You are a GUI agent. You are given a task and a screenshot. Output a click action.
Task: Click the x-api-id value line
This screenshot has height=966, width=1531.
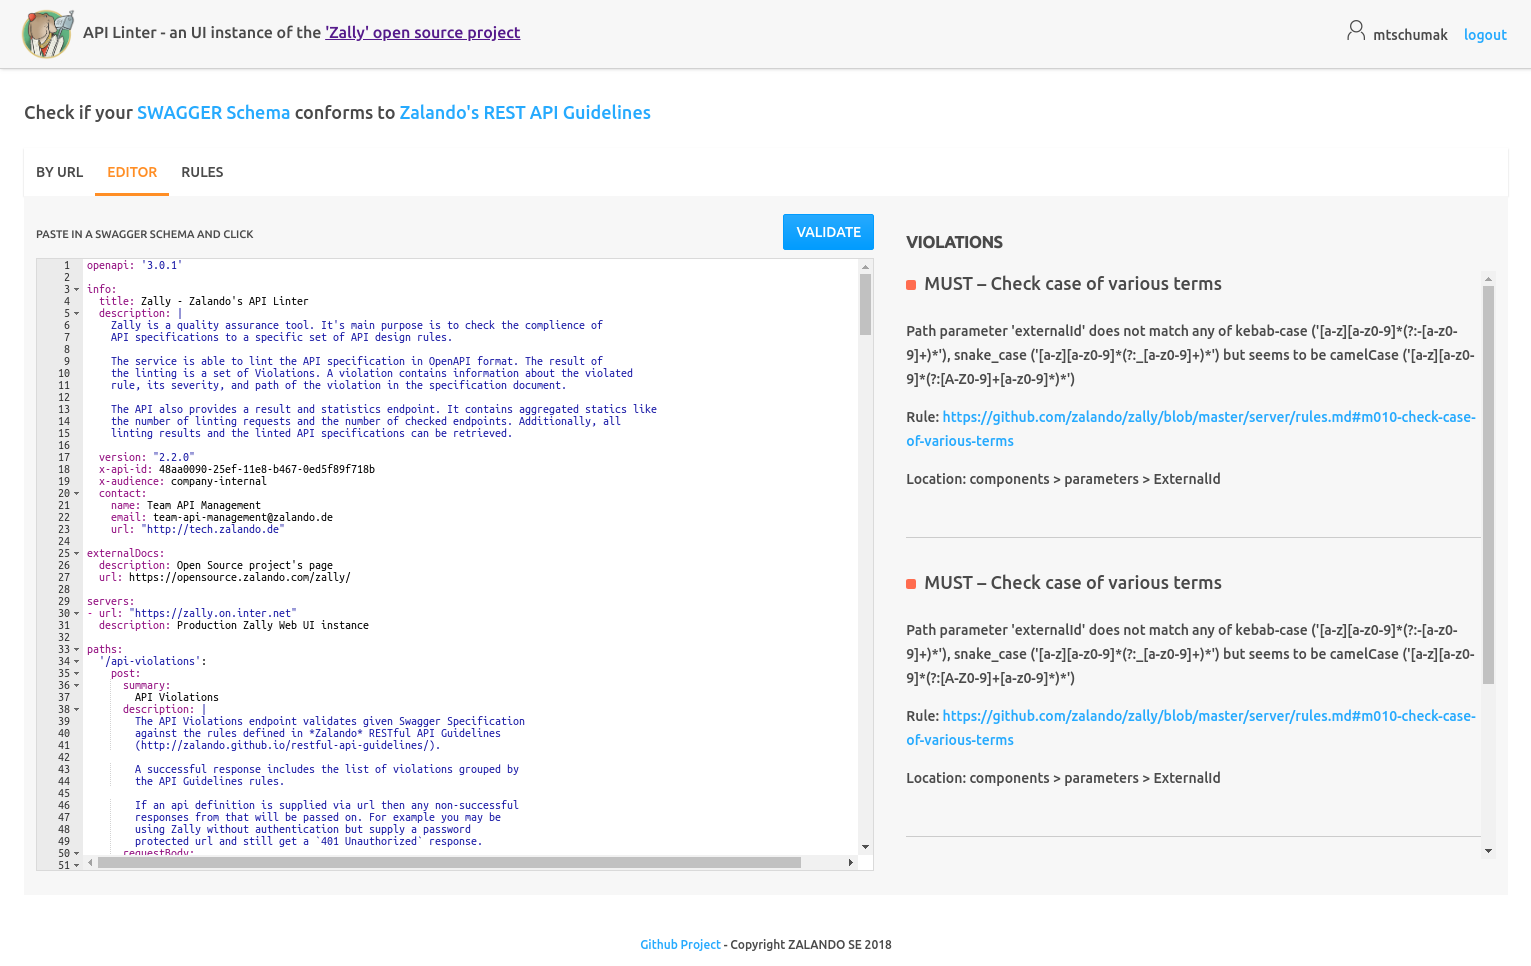pyautogui.click(x=237, y=470)
